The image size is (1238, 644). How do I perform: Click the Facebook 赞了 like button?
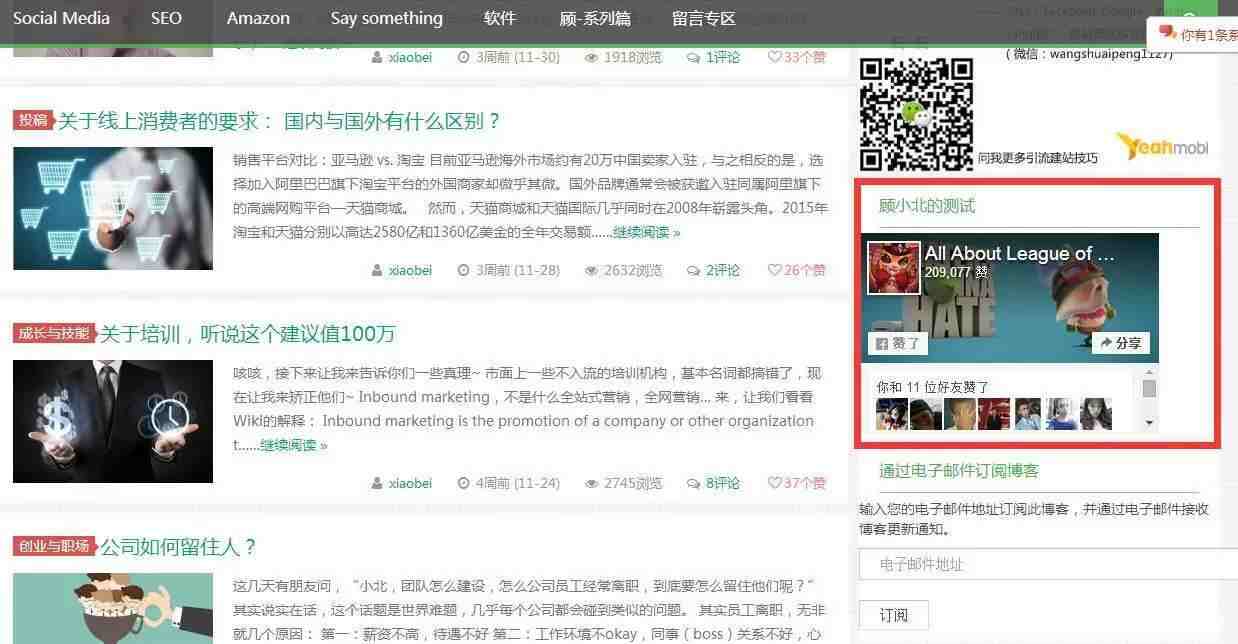click(898, 344)
